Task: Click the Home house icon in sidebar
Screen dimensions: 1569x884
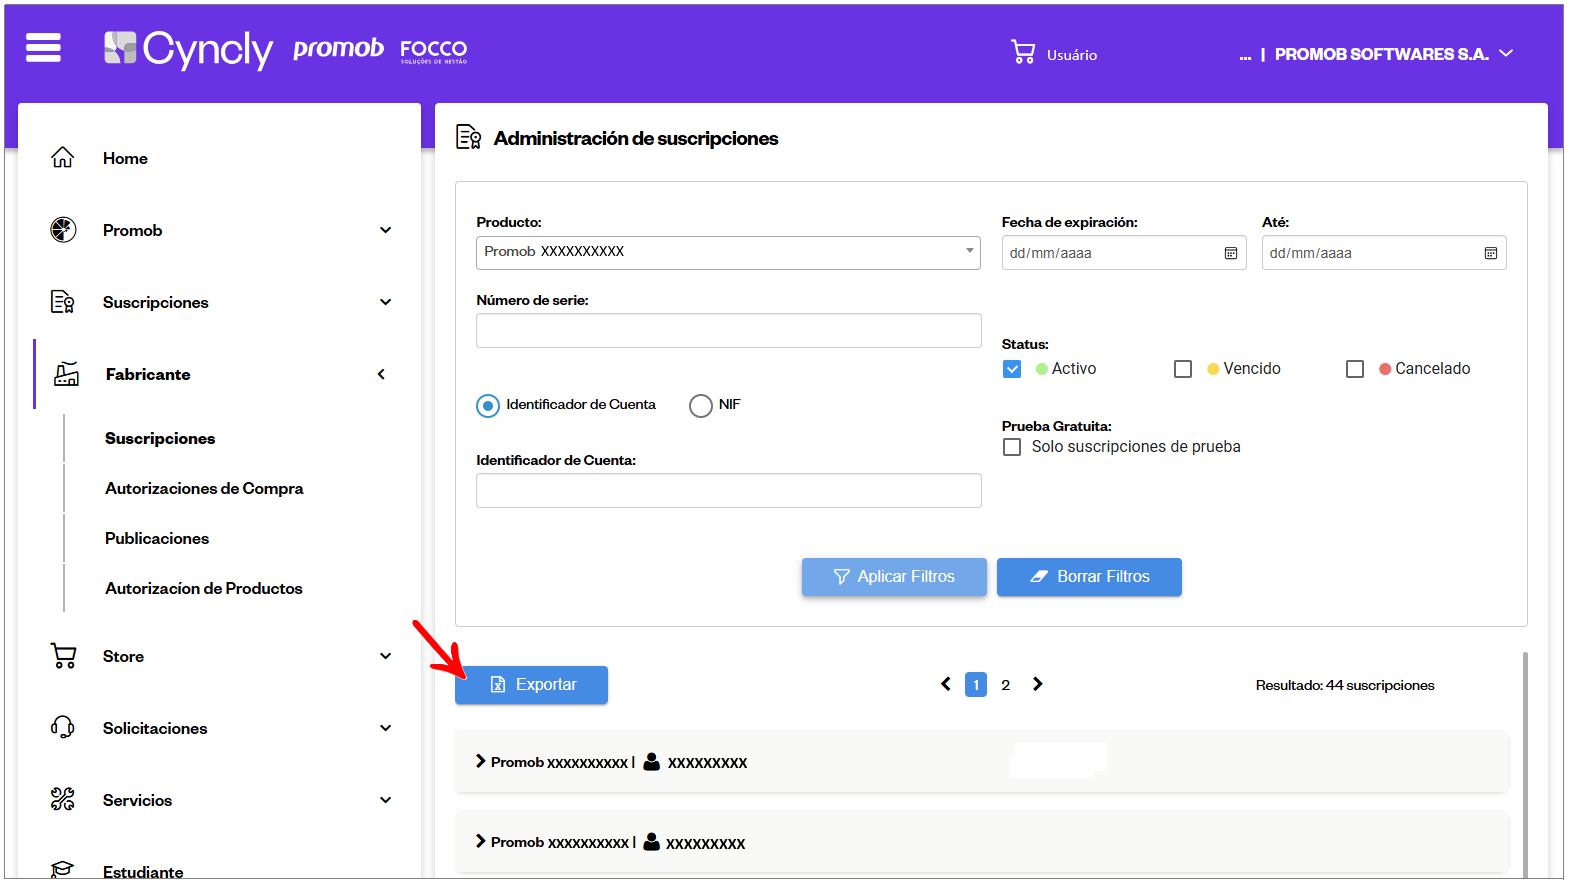Action: click(x=63, y=158)
